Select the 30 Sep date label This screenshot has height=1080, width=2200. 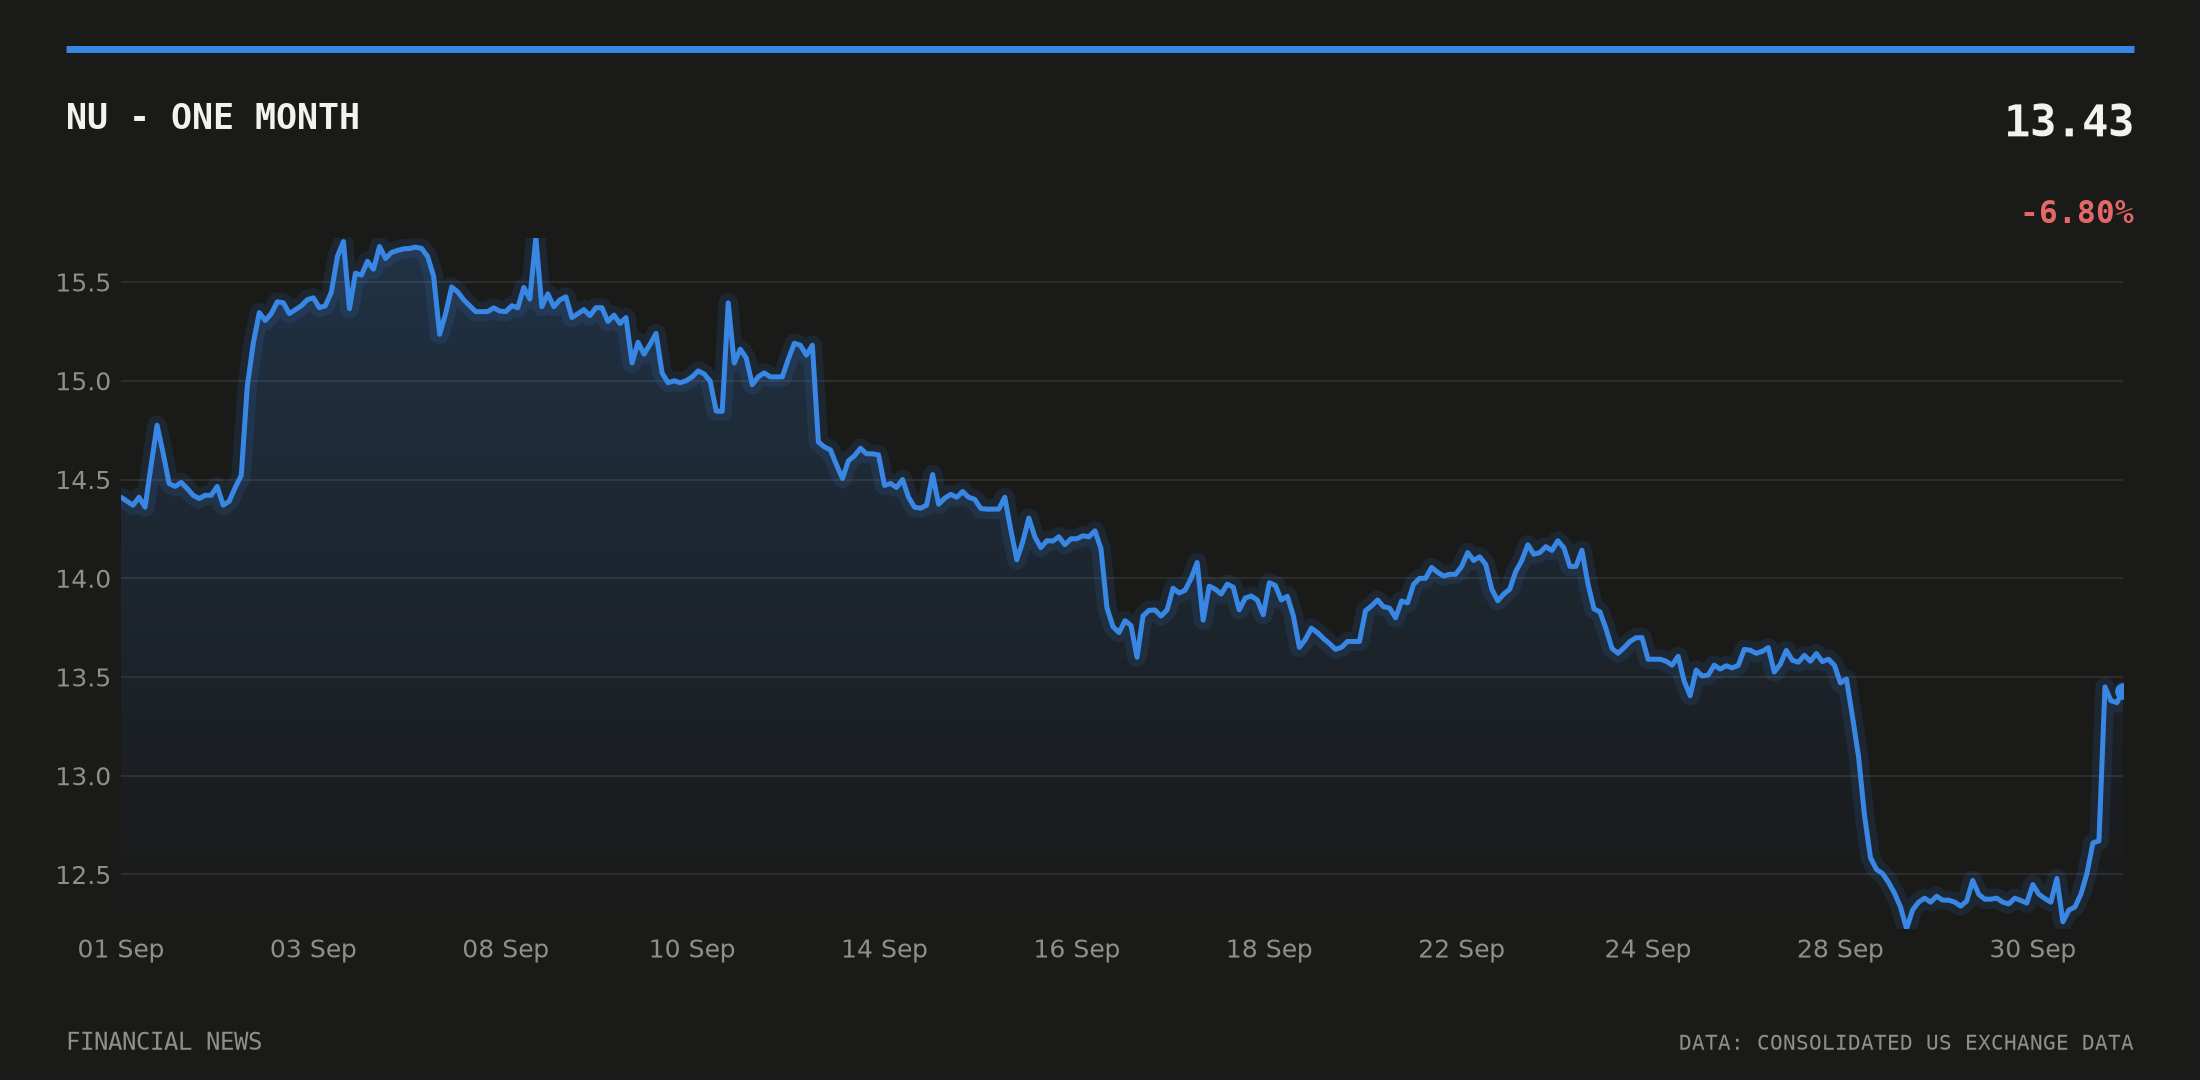click(2032, 949)
